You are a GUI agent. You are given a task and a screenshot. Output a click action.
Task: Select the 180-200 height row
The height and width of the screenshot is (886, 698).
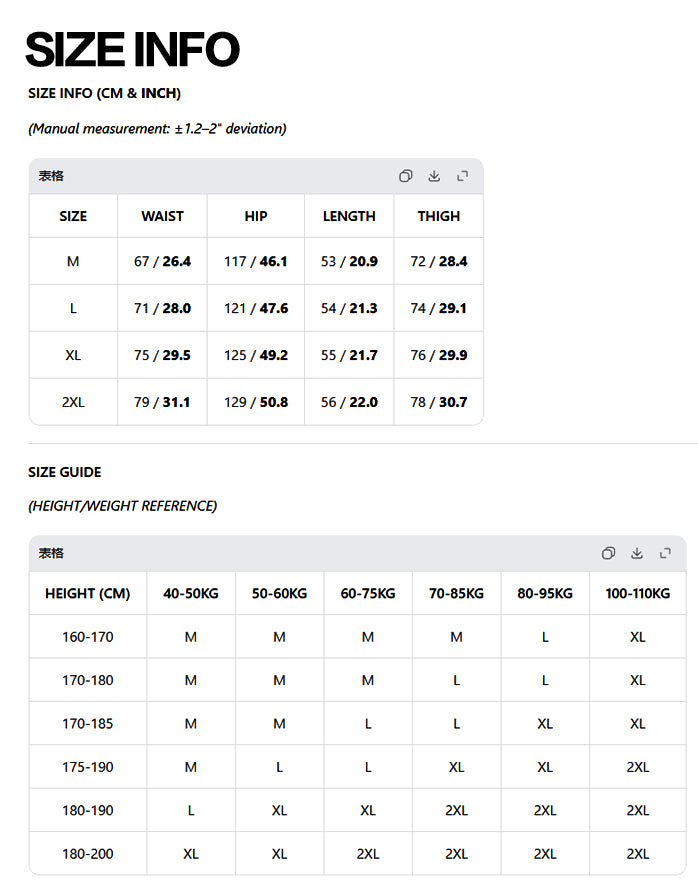(x=357, y=854)
